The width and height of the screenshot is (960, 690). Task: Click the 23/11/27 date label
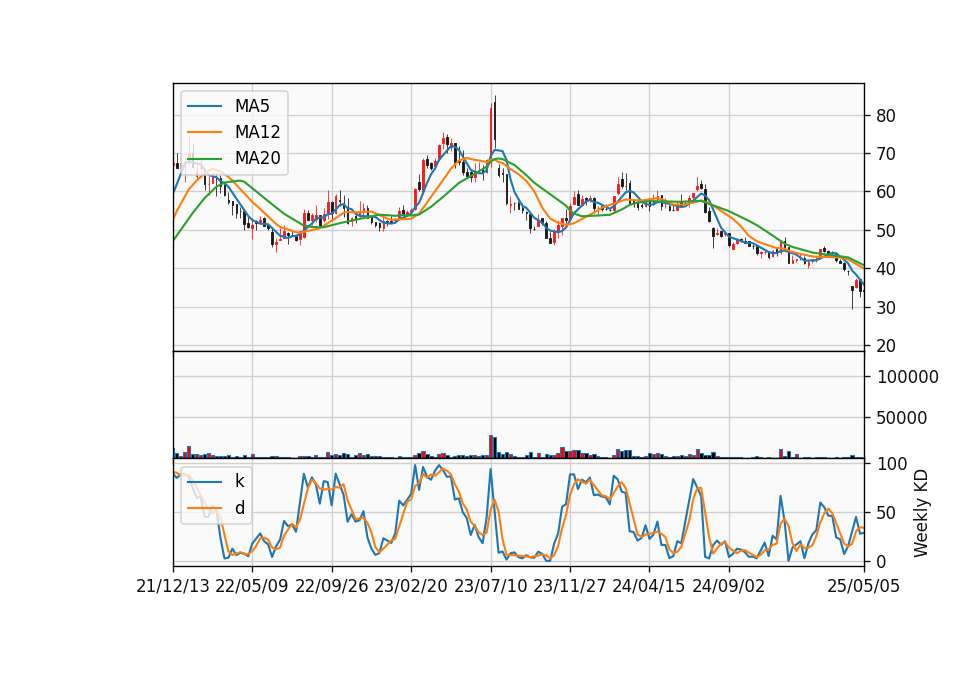click(x=569, y=587)
